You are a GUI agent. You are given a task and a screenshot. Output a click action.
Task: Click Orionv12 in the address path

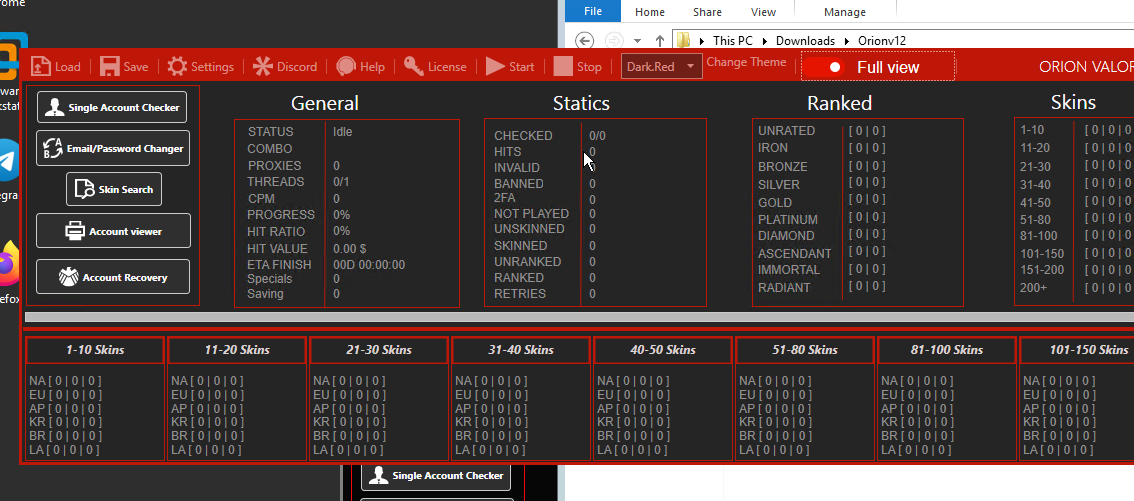point(882,41)
